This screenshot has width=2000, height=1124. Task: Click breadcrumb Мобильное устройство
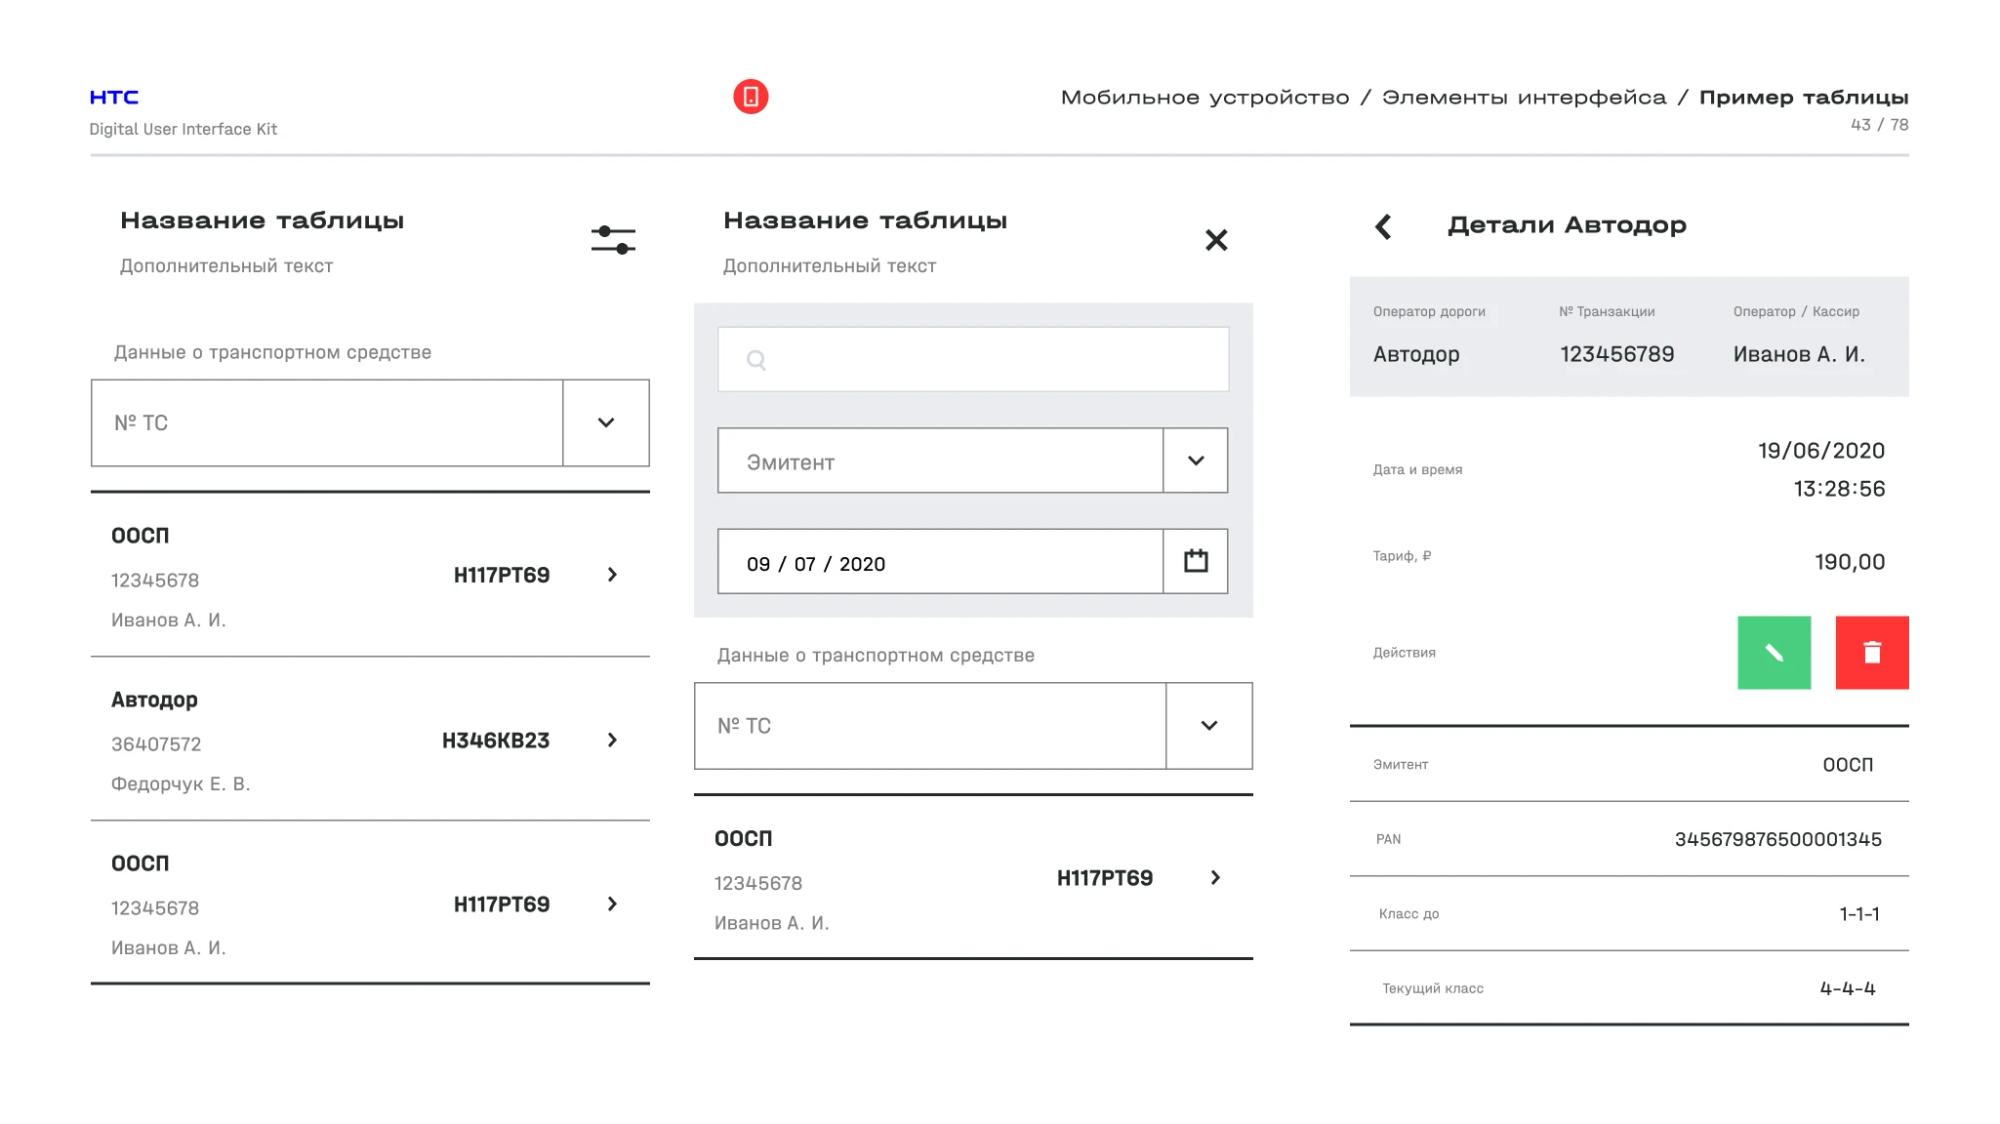1205,98
